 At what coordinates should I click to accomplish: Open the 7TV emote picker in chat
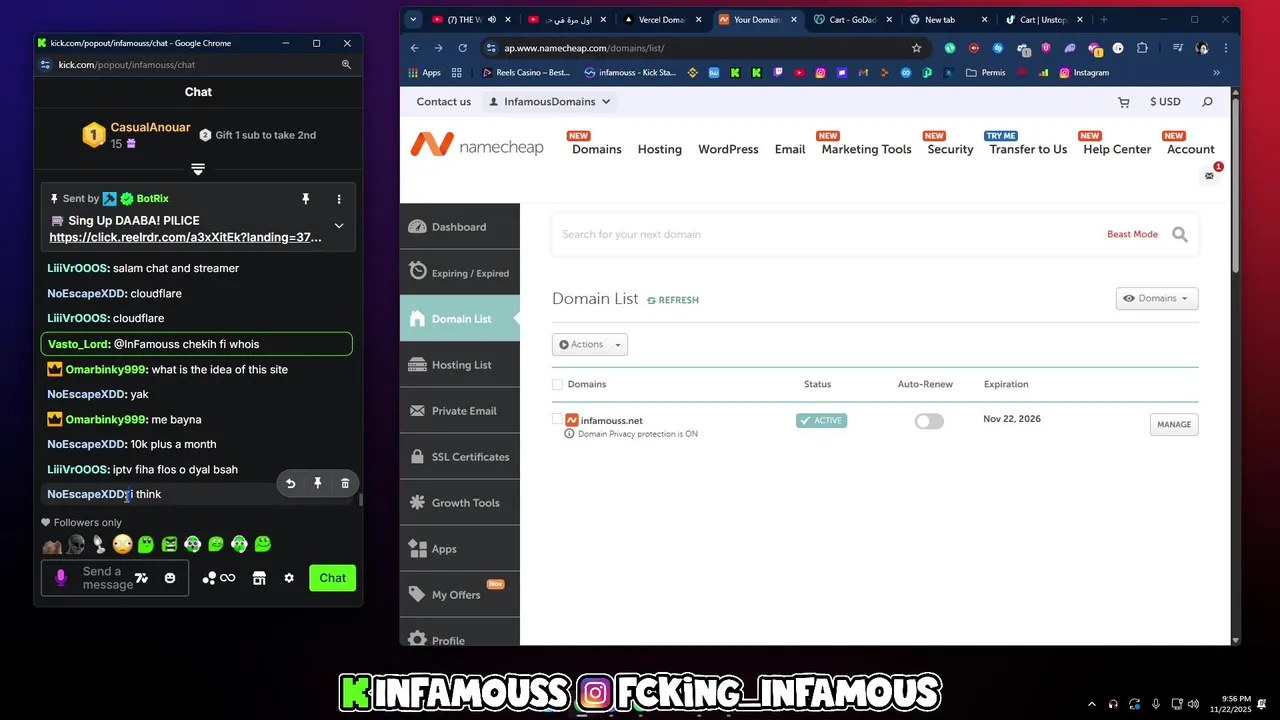141,578
